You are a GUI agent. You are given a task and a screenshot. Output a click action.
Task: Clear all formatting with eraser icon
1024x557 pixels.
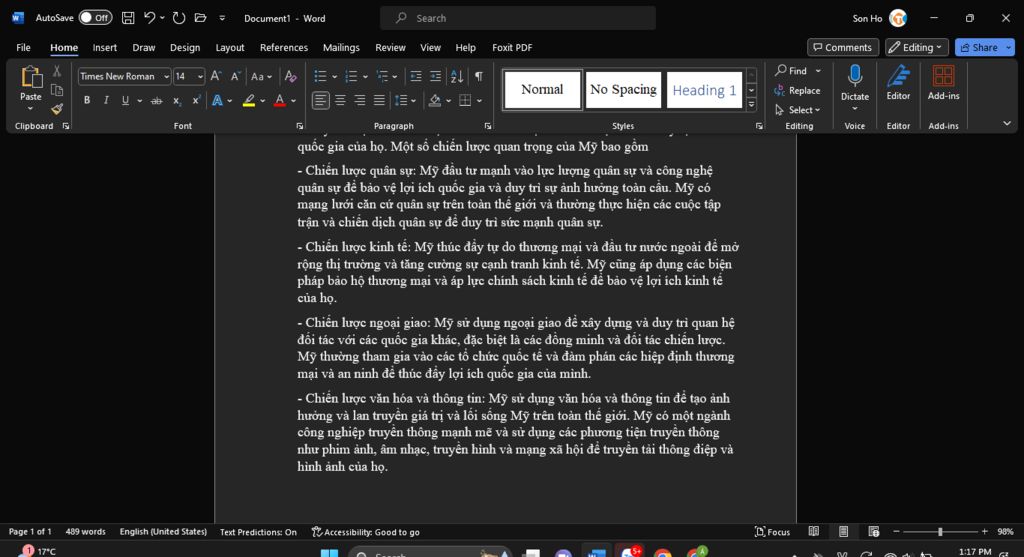[x=291, y=76]
